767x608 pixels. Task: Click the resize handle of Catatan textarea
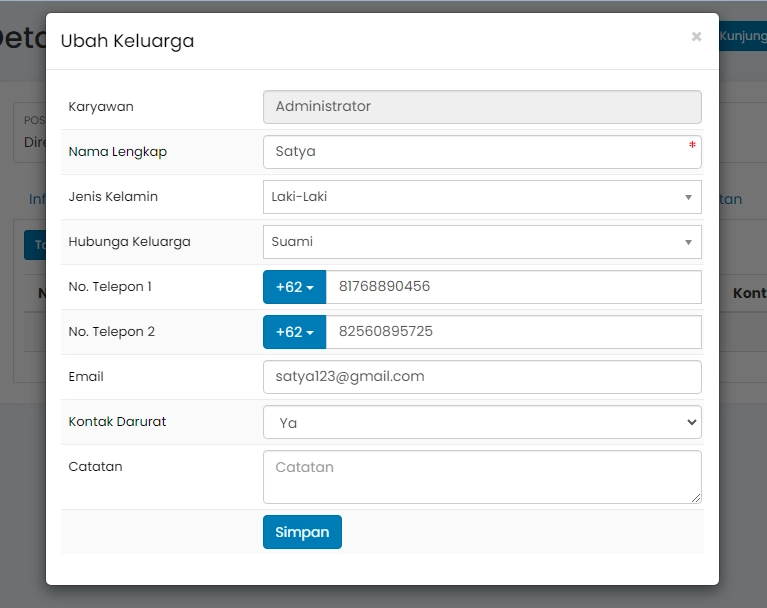click(x=696, y=497)
